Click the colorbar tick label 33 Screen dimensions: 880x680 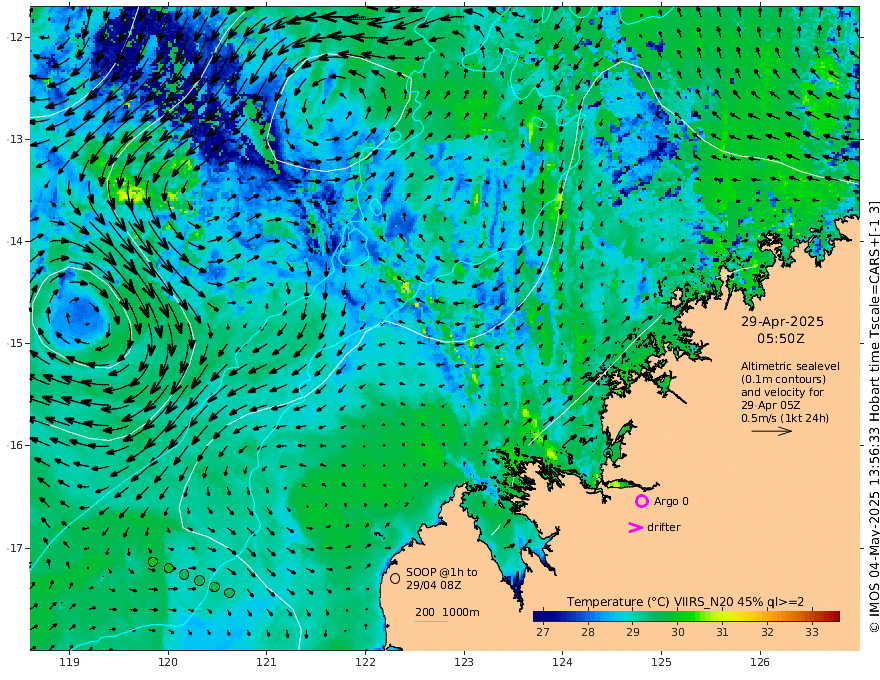812,632
